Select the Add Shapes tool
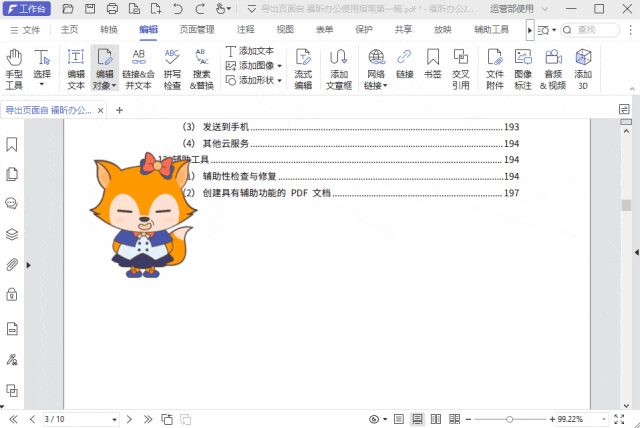Image resolution: width=640 pixels, height=428 pixels. (x=250, y=80)
